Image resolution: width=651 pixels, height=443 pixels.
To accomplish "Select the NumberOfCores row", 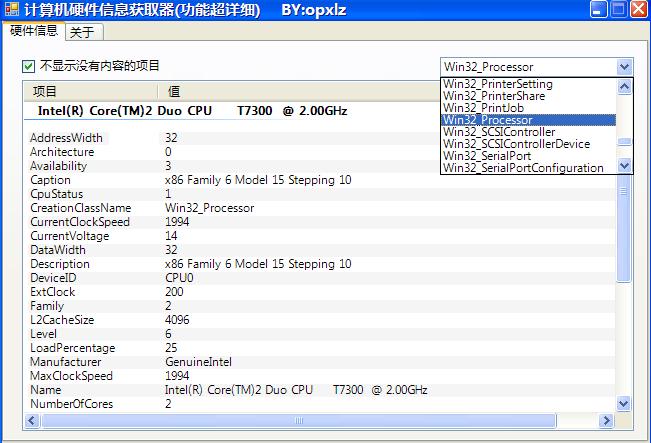I will coord(320,404).
